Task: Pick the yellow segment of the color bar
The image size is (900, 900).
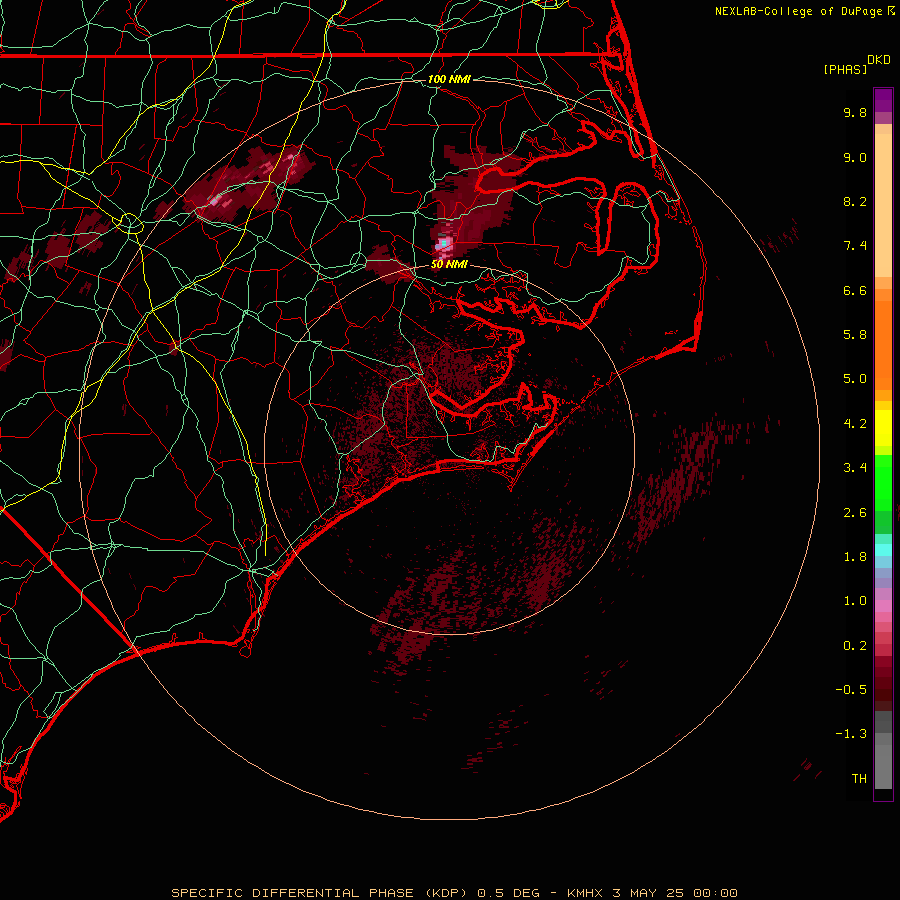Action: click(x=883, y=428)
